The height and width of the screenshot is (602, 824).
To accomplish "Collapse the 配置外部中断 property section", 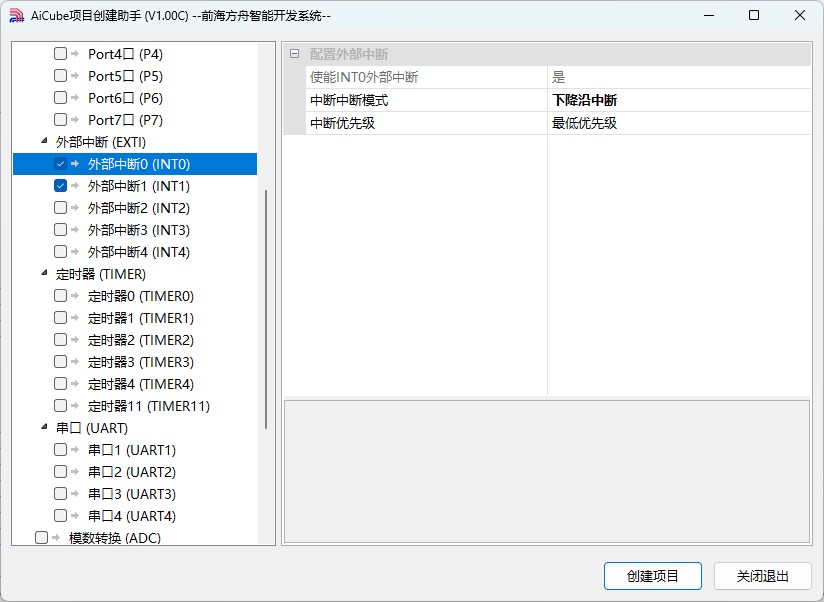I will point(294,54).
